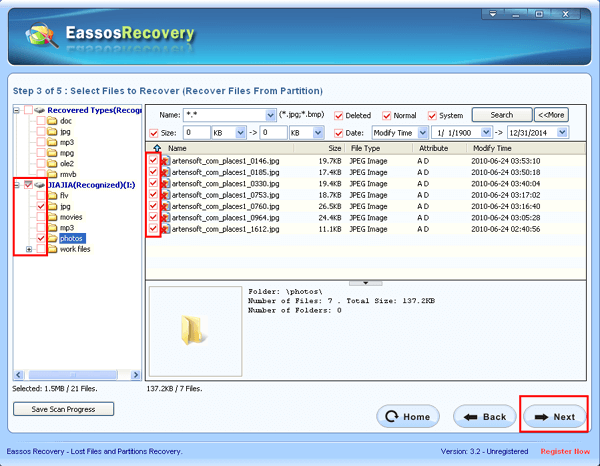Click deleted-file icon for places1_0760.jpg
Image resolution: width=600 pixels, height=466 pixels.
click(165, 206)
